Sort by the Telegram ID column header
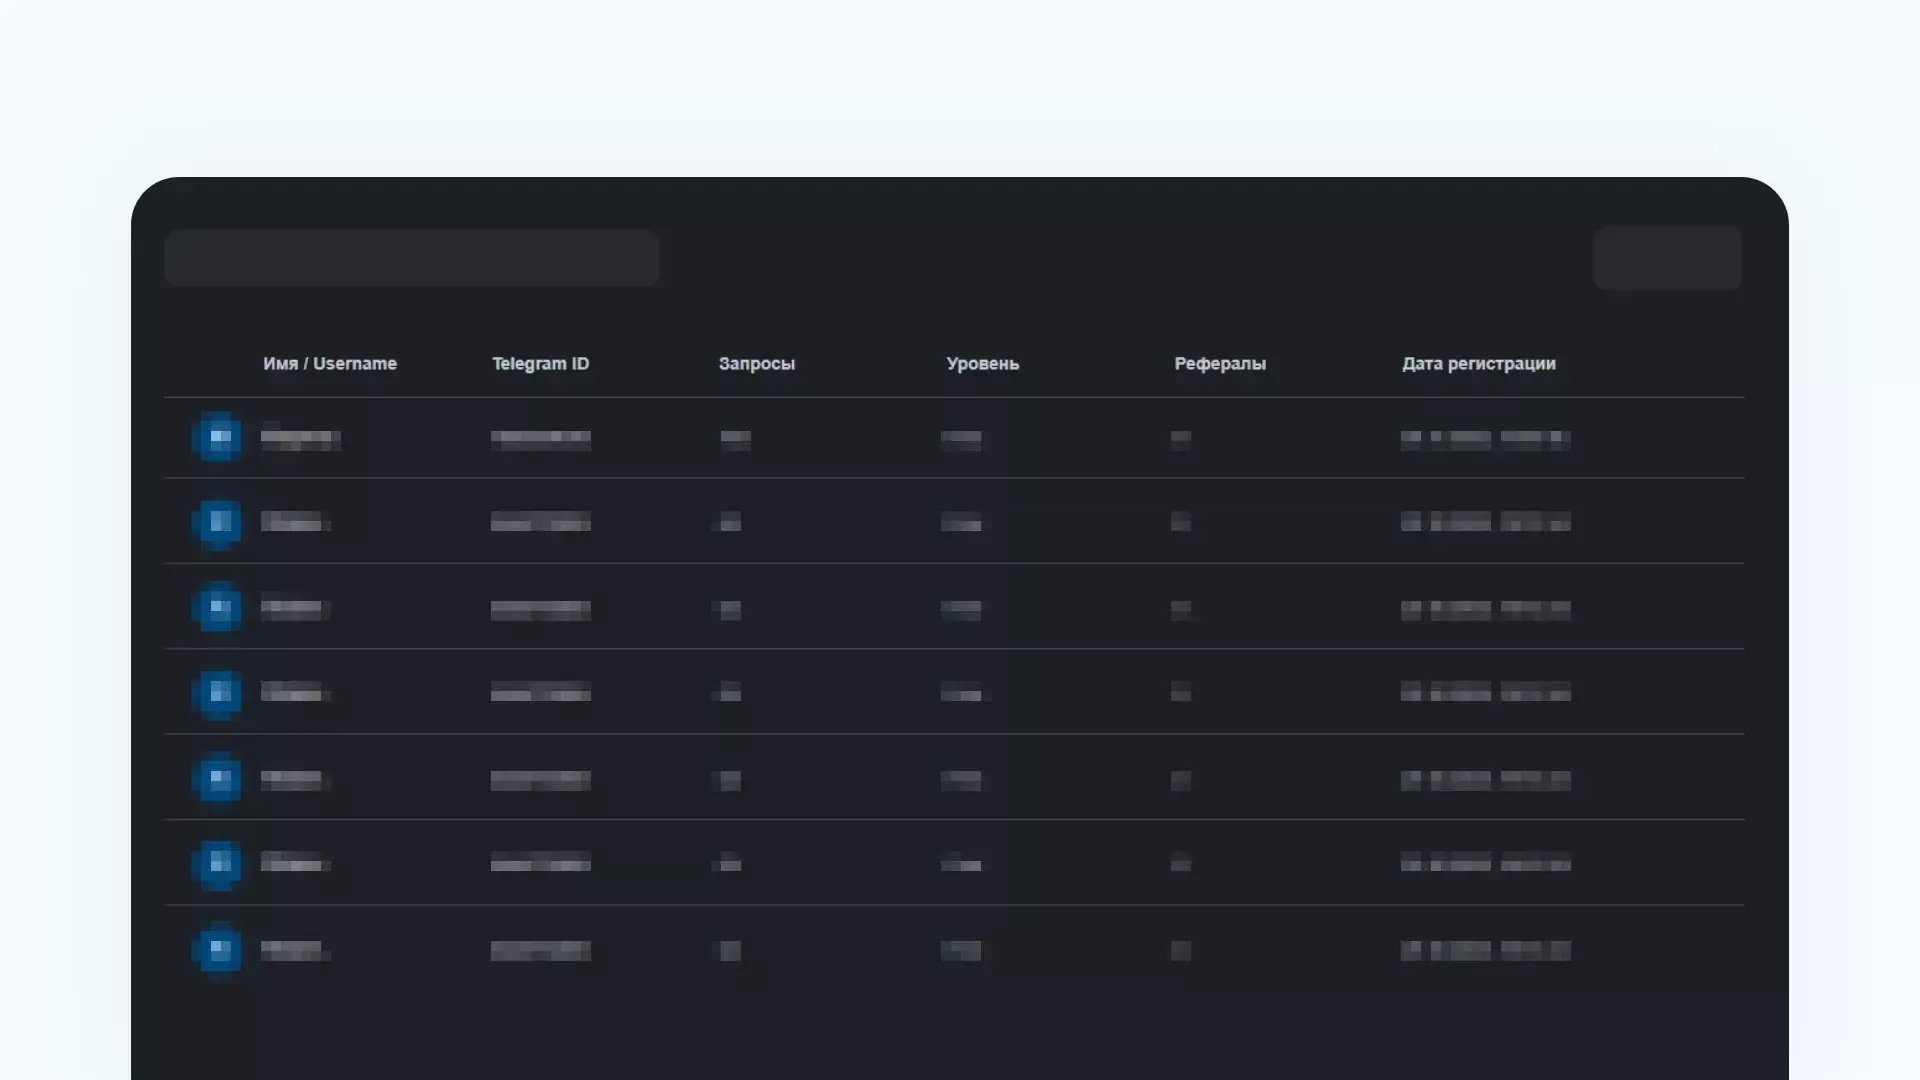The height and width of the screenshot is (1080, 1920). coord(540,364)
